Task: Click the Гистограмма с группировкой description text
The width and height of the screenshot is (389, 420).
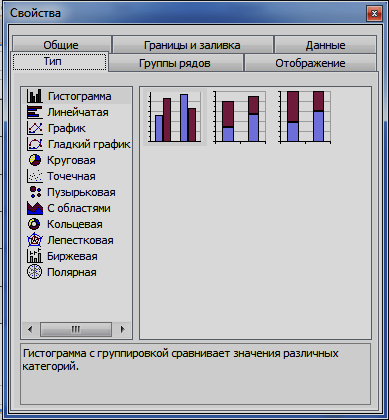Action: click(x=180, y=359)
